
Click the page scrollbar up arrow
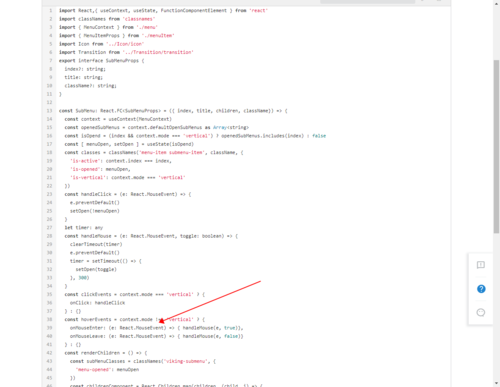pos(497,3)
